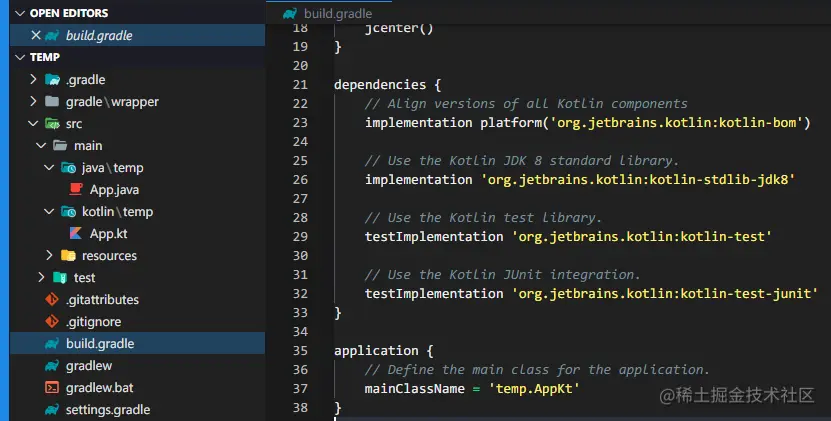Click the gradle icon beside build.gradle in Open Editors
This screenshot has height=421, width=831.
coord(52,36)
